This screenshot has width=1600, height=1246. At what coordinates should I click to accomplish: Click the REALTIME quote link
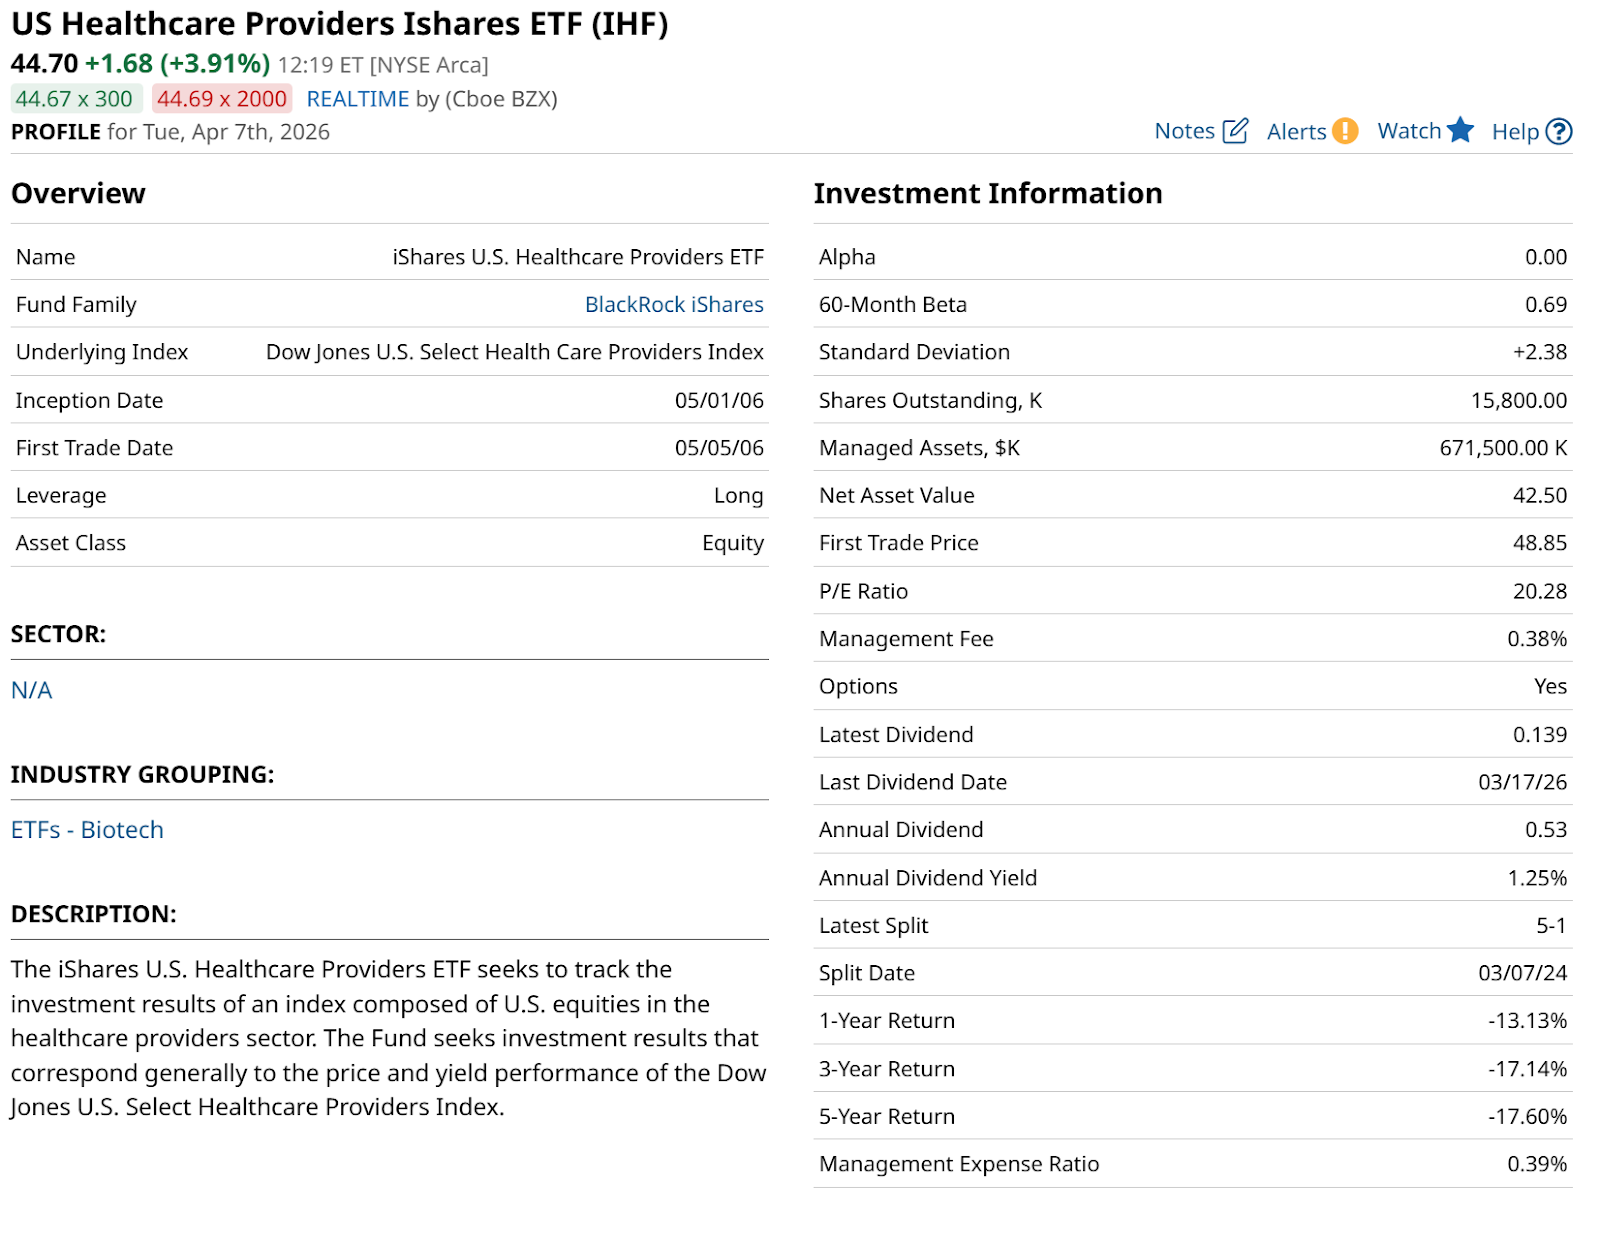coord(357,99)
